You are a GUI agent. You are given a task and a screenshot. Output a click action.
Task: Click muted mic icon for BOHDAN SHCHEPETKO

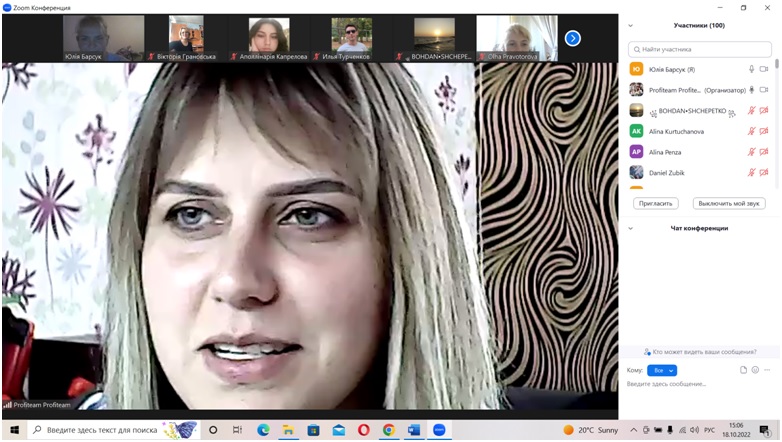(751, 111)
